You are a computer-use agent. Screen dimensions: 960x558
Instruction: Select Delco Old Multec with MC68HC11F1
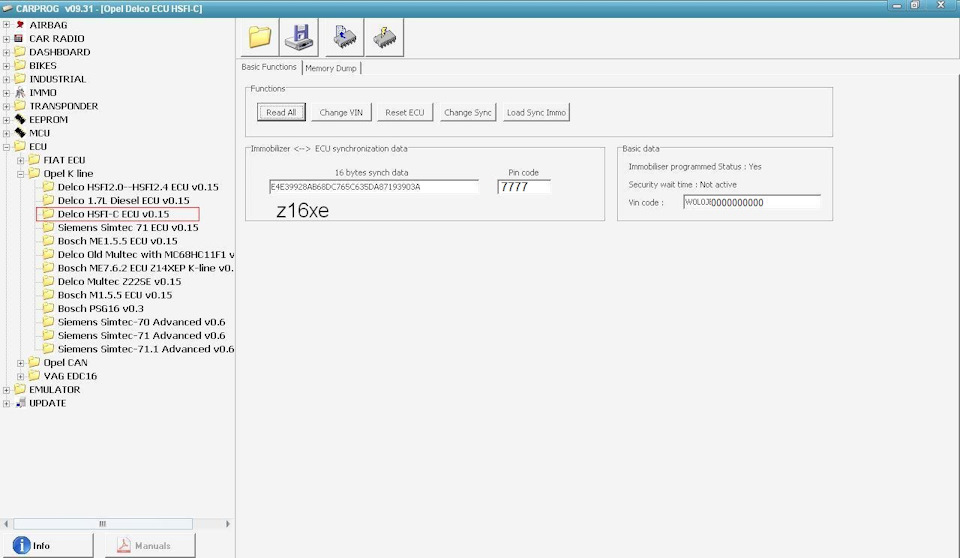pos(146,254)
